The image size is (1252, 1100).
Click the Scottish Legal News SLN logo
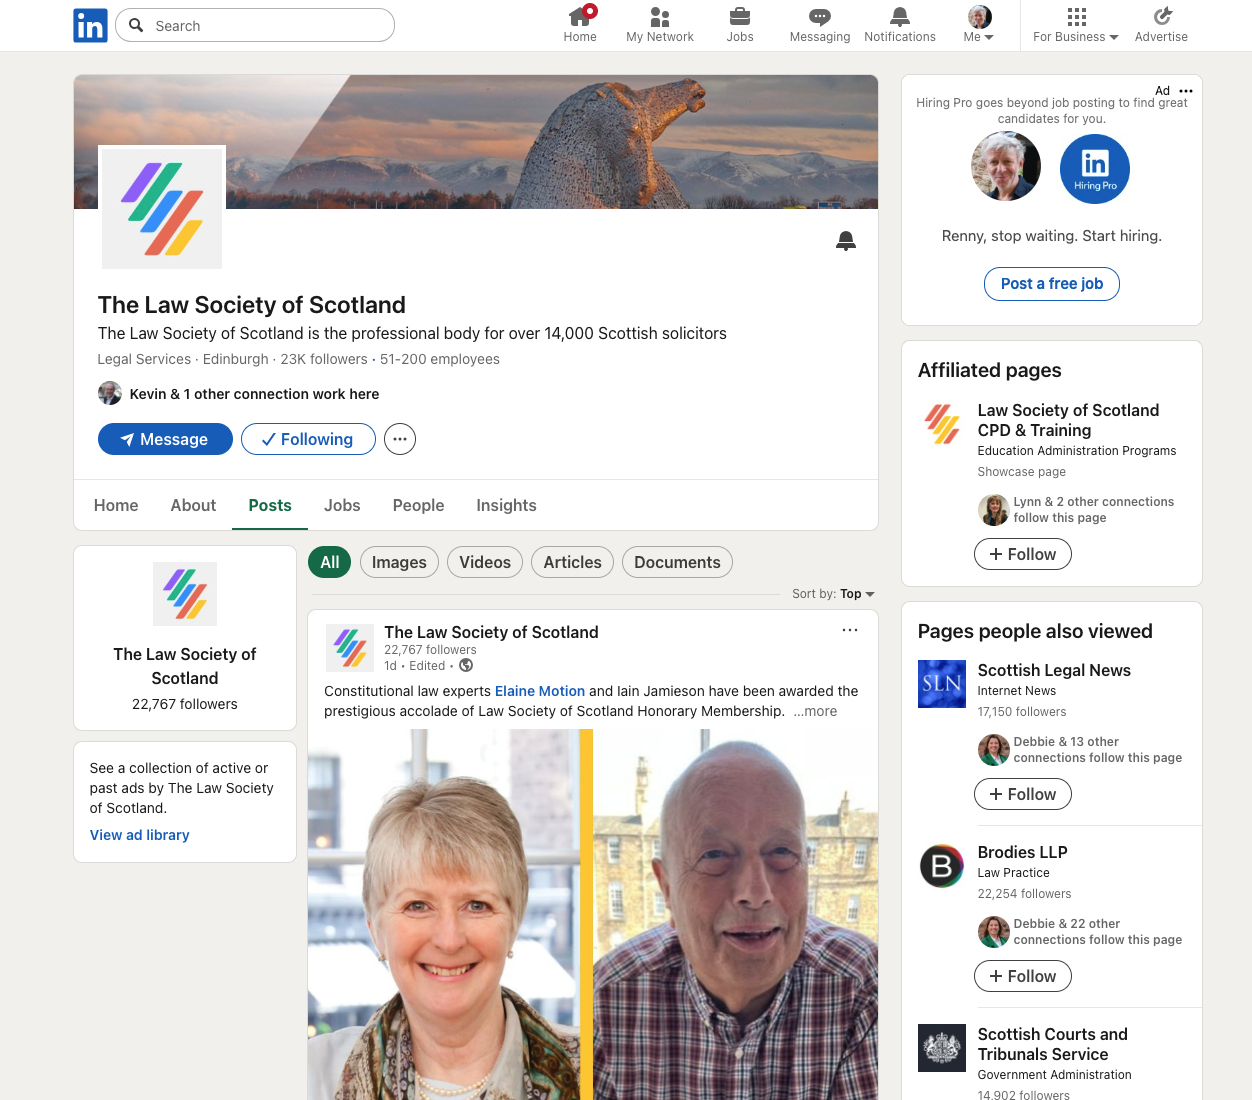point(942,684)
